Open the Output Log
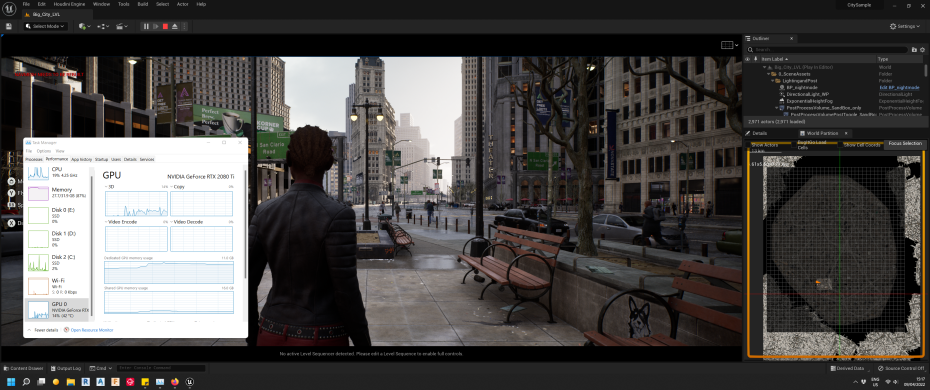The image size is (930, 390). (65, 368)
